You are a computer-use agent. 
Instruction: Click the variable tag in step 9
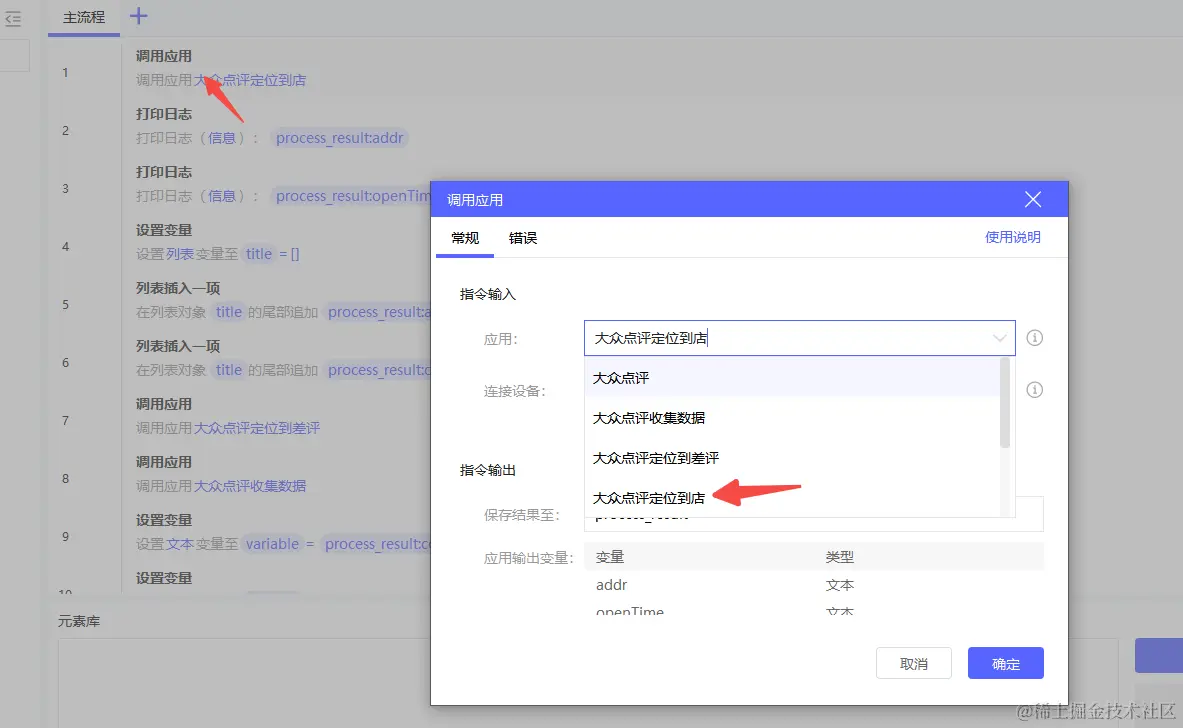click(x=272, y=544)
